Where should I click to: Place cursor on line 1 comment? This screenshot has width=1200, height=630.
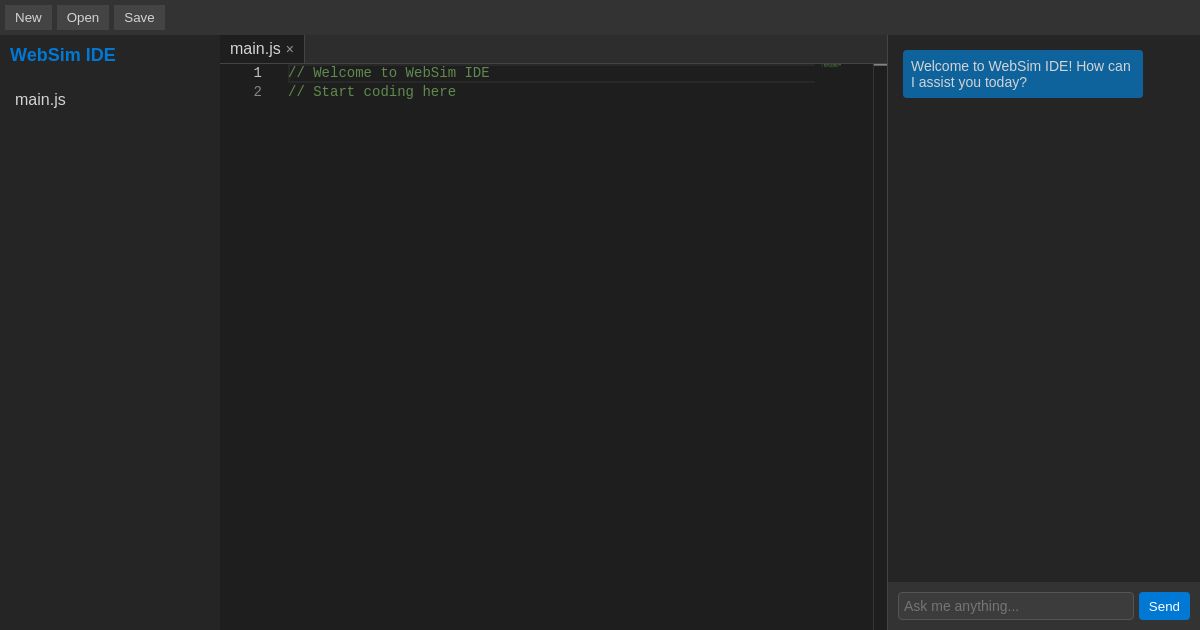(388, 72)
